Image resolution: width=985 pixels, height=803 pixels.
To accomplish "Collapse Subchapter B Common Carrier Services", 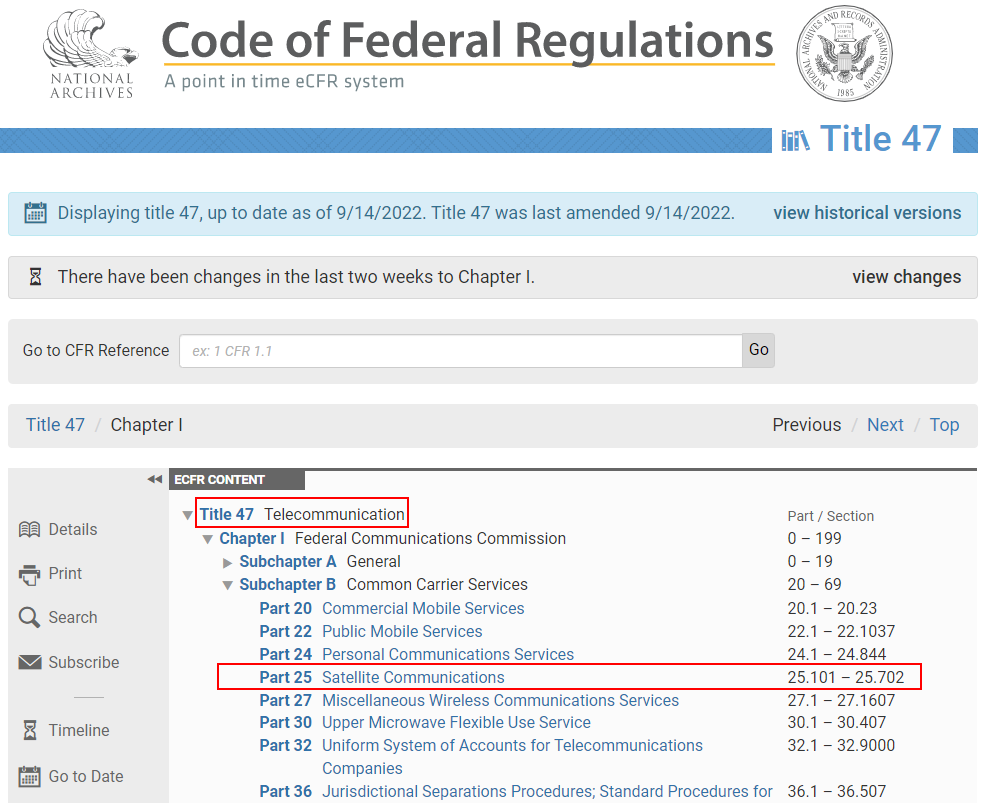I will (x=227, y=584).
